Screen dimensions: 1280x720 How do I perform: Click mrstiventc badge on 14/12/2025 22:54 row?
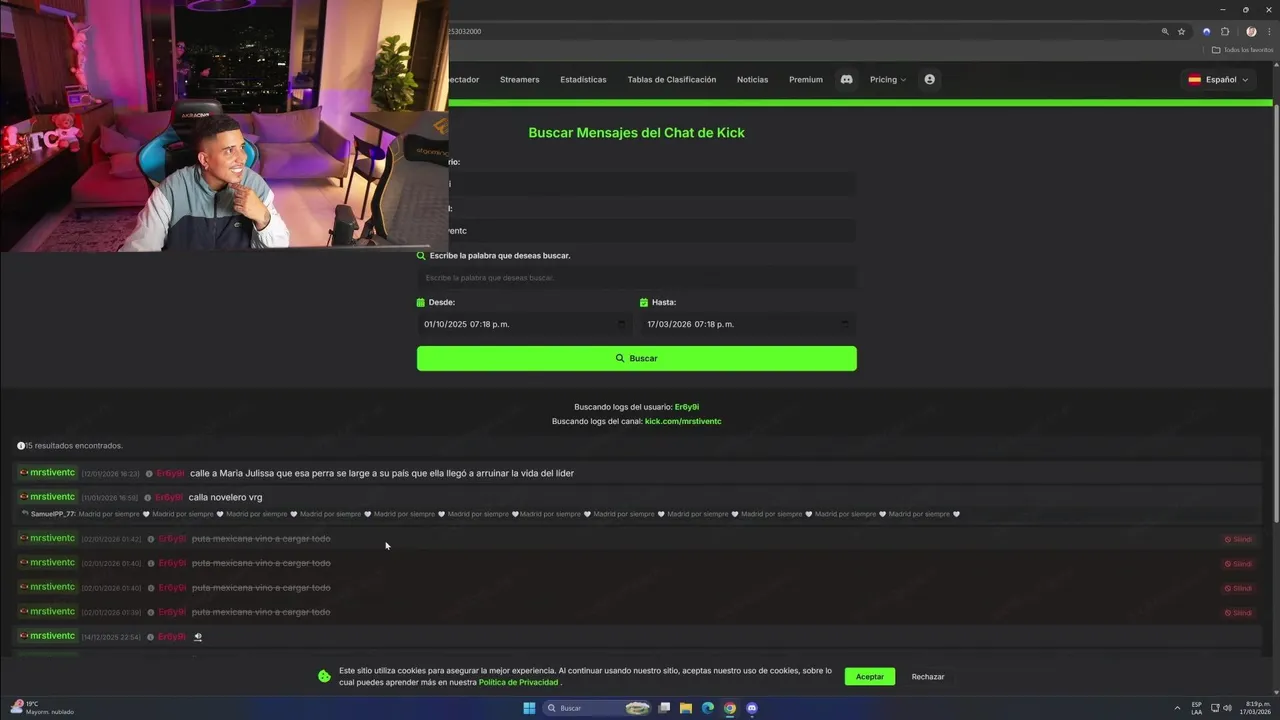[x=47, y=636]
